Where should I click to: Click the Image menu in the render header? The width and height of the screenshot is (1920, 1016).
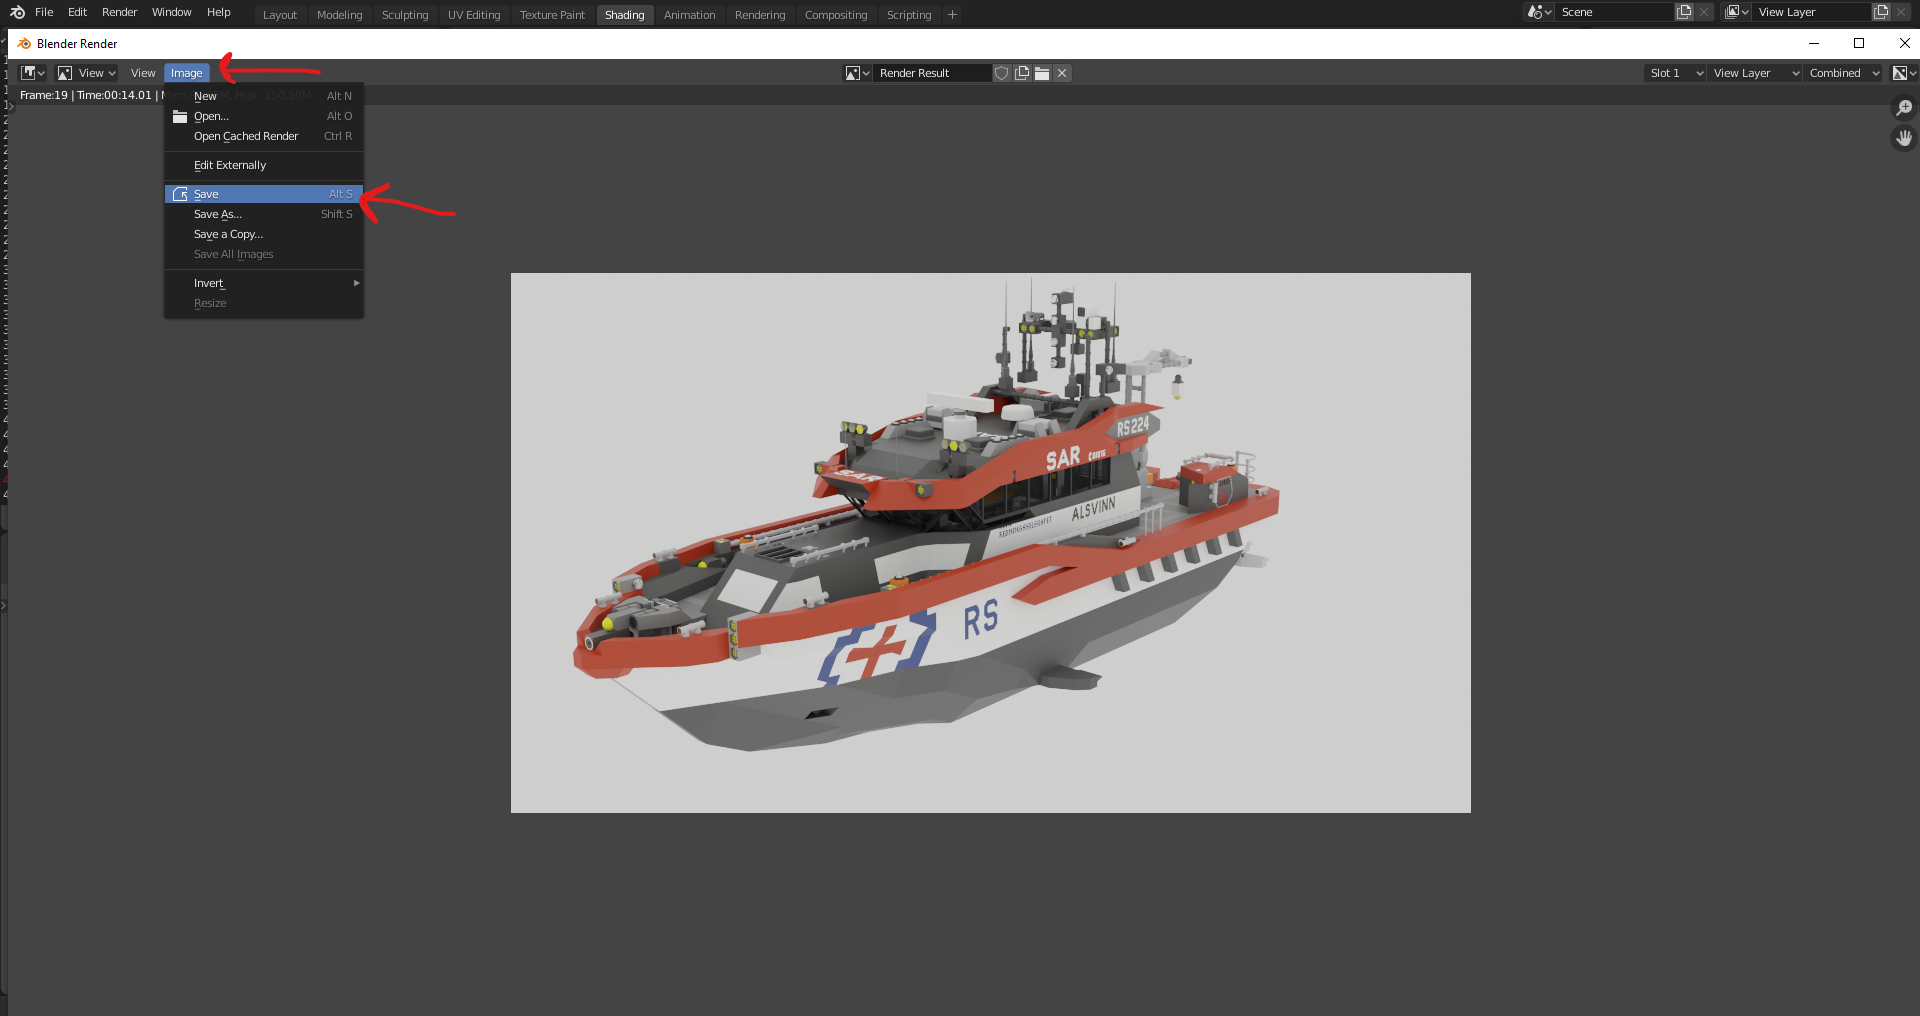pyautogui.click(x=187, y=73)
